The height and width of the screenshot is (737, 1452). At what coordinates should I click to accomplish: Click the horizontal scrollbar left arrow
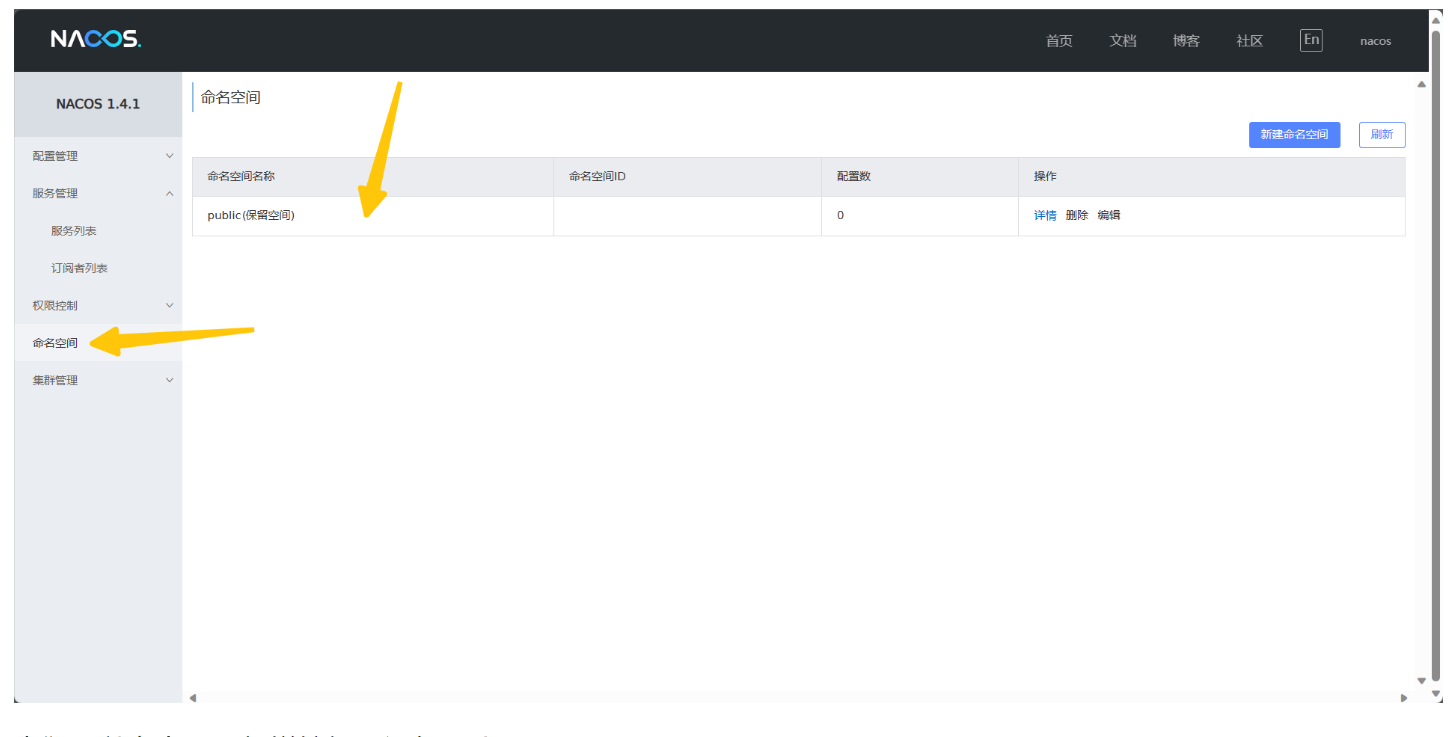[193, 697]
